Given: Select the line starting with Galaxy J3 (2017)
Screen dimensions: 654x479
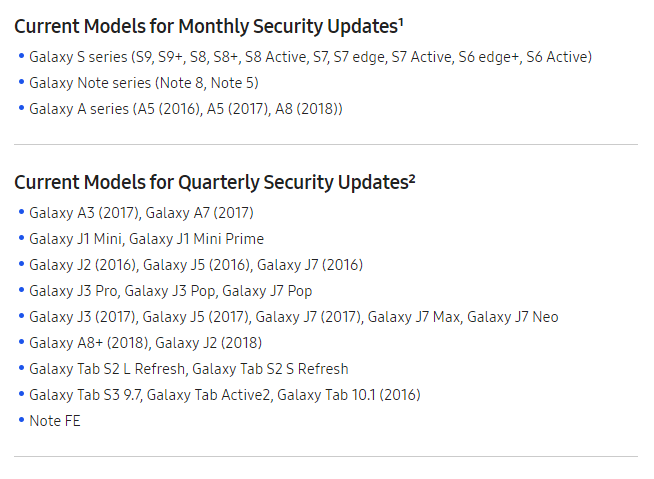Looking at the screenshot, I should click(x=293, y=317).
